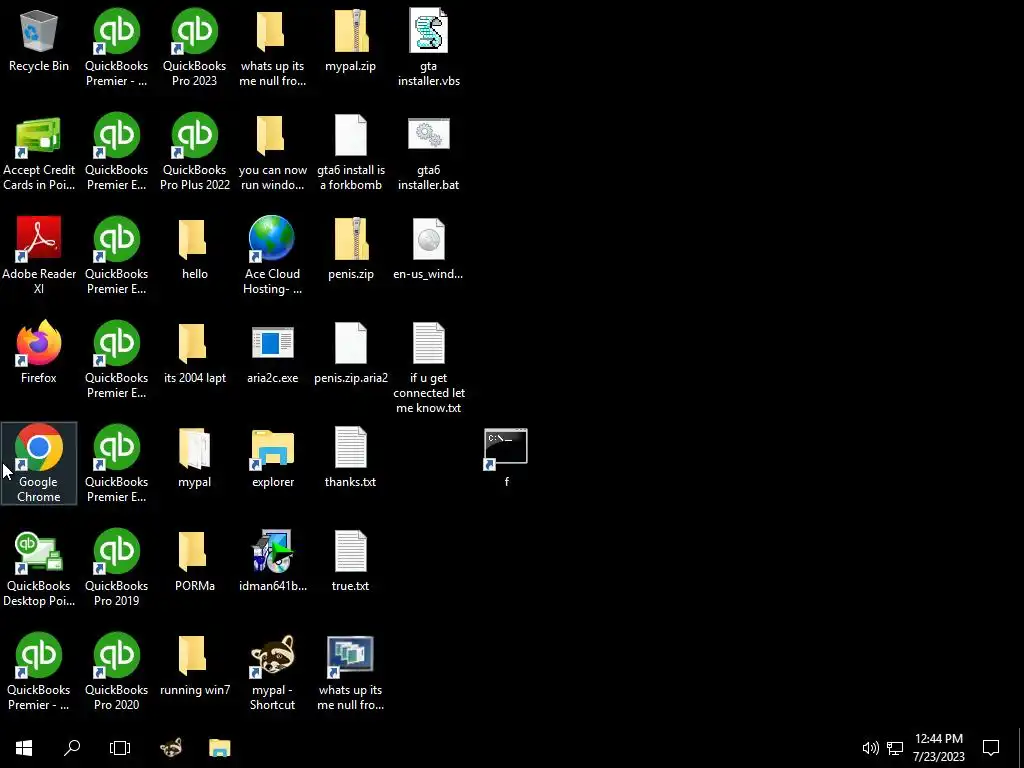1024x768 pixels.
Task: Select the true.txt file
Action: pos(350,561)
